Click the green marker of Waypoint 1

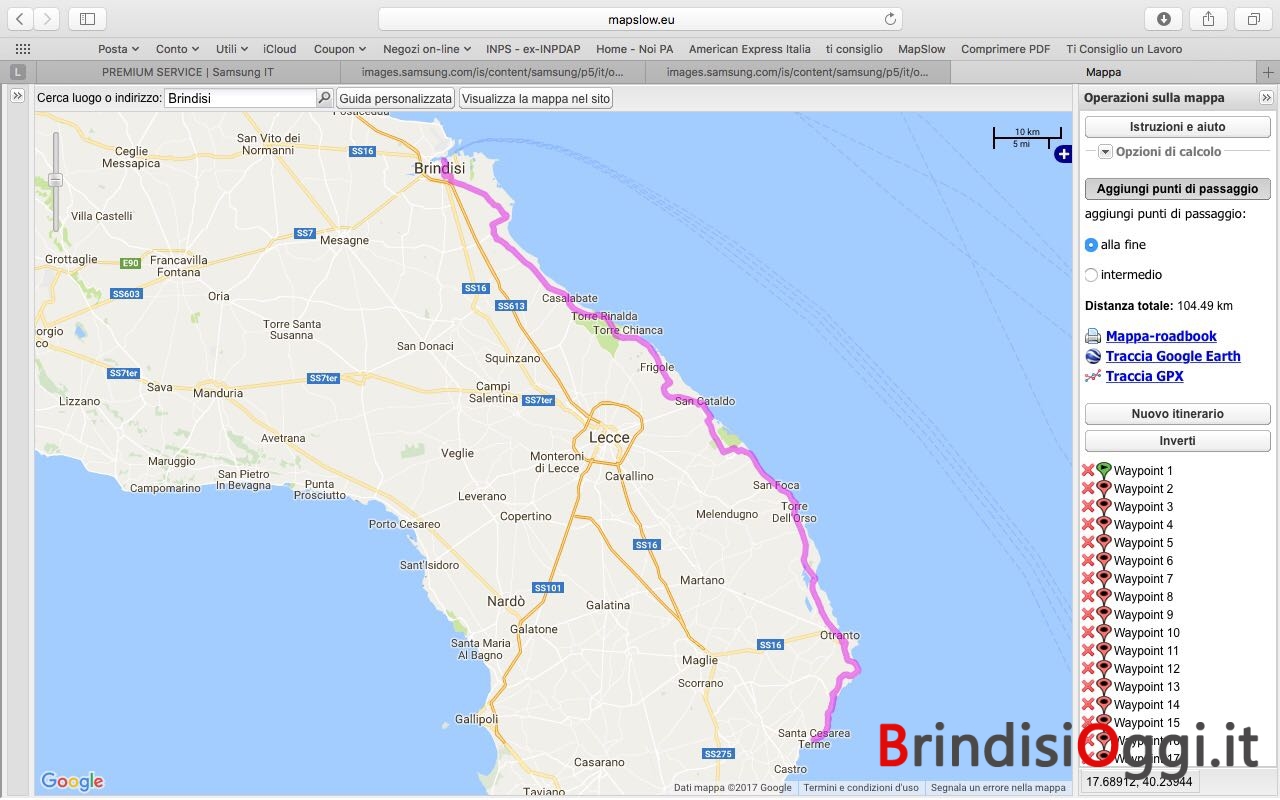coord(1104,469)
